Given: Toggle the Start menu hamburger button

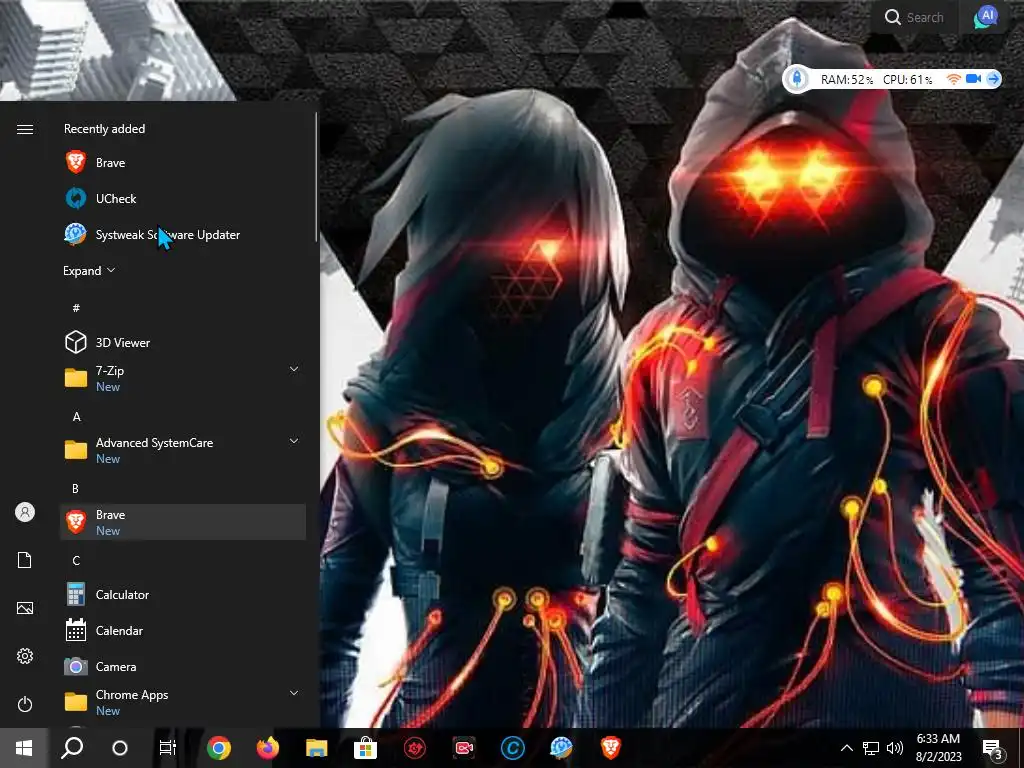Looking at the screenshot, I should (25, 129).
